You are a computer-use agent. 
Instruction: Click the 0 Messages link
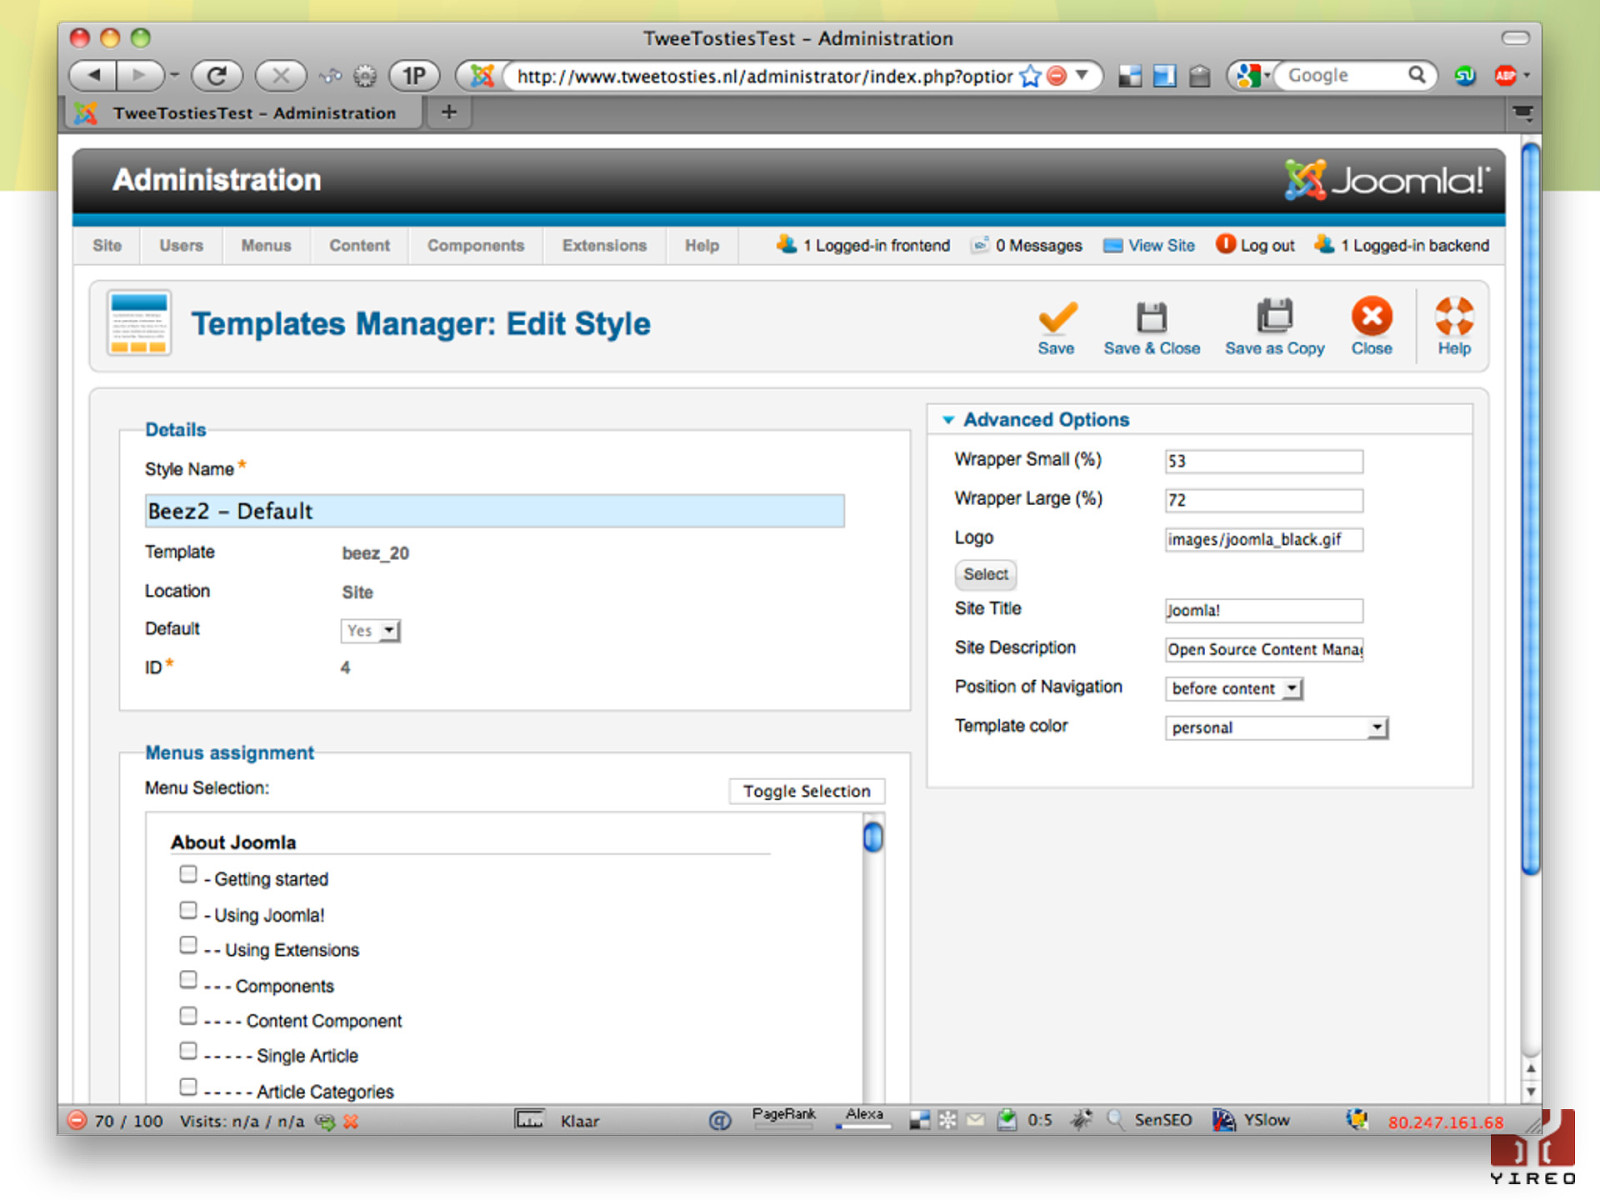pos(1027,246)
